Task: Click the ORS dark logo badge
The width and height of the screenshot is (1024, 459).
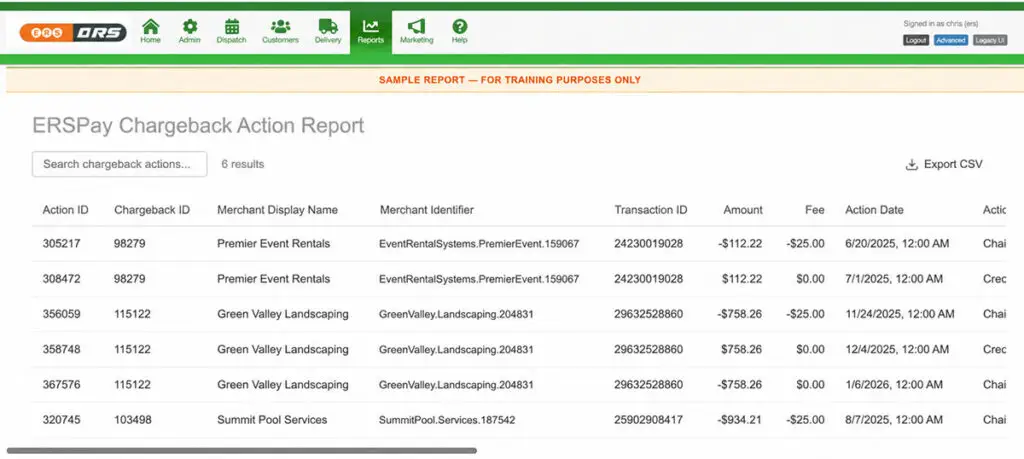Action: (x=99, y=33)
